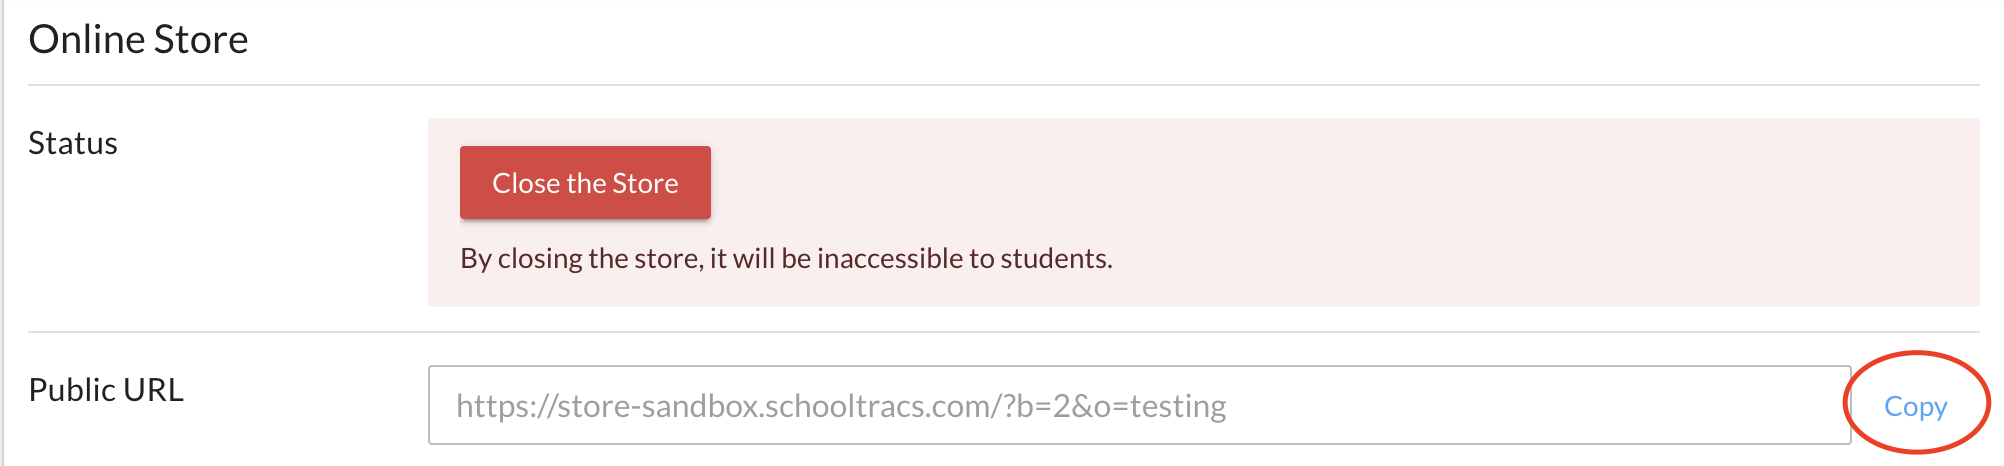Hit the blue Copy link beside the URL
Image resolution: width=2004 pixels, height=466 pixels.
(1915, 406)
